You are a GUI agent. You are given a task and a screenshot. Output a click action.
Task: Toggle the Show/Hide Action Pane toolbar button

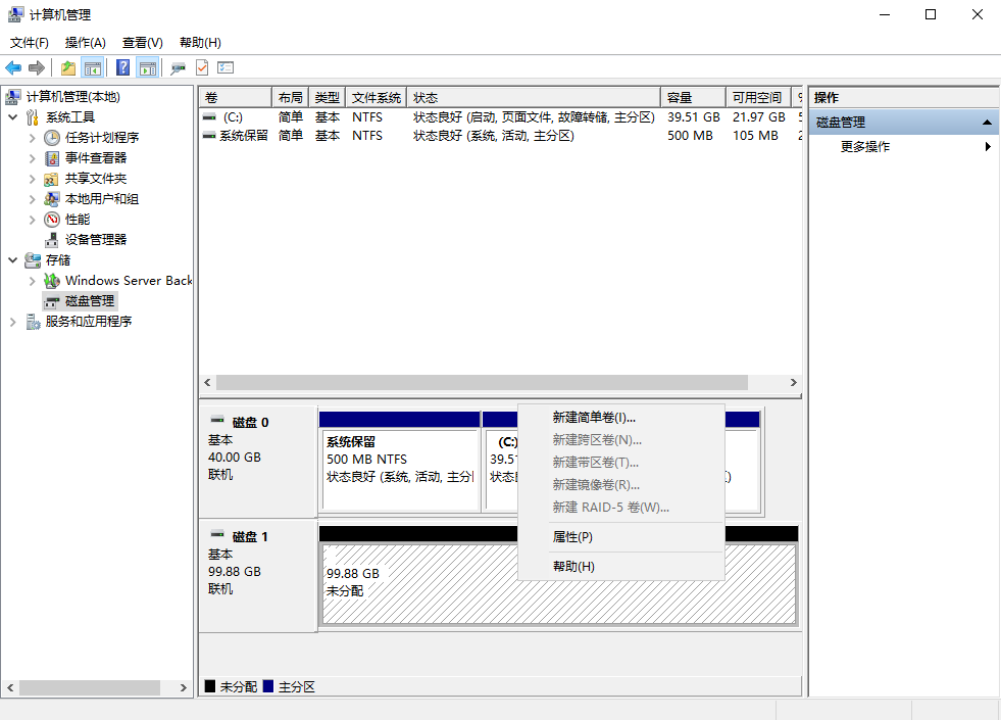pos(148,68)
